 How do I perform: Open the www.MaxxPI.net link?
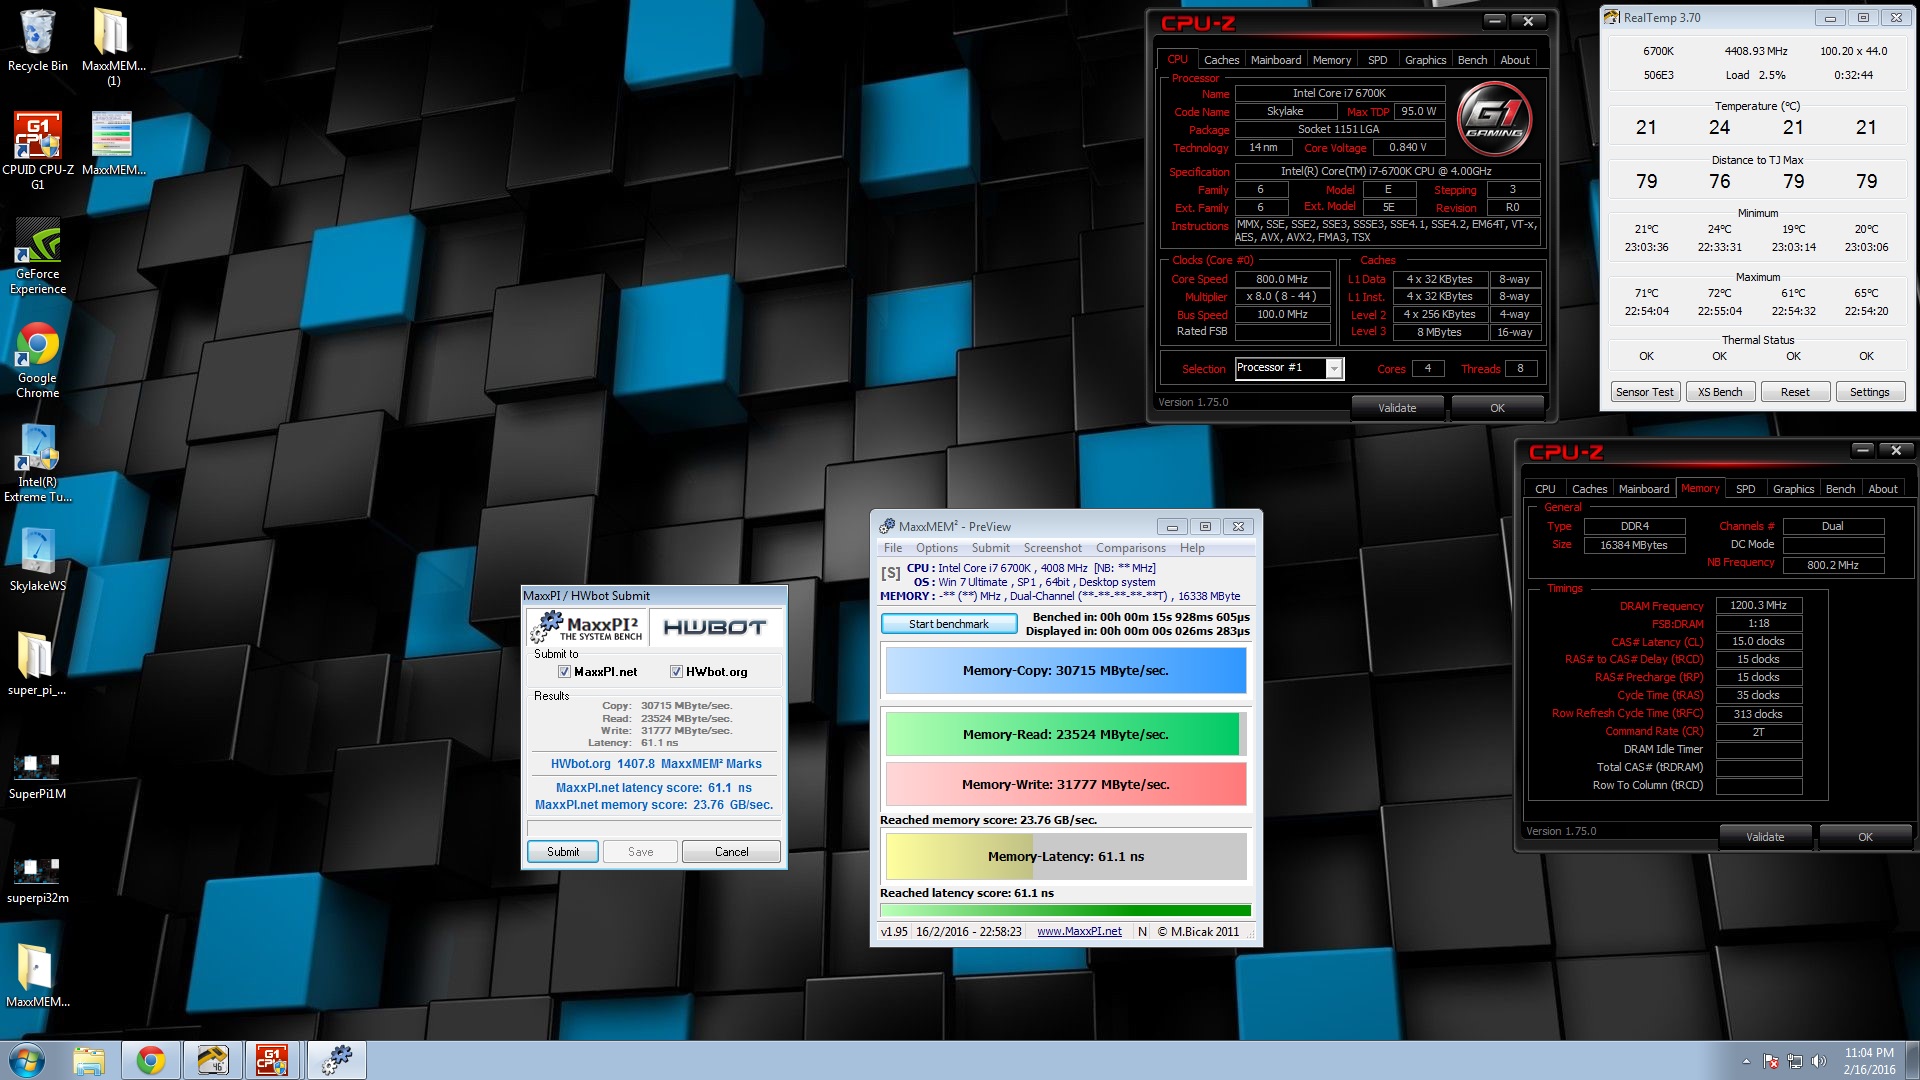click(x=1079, y=932)
